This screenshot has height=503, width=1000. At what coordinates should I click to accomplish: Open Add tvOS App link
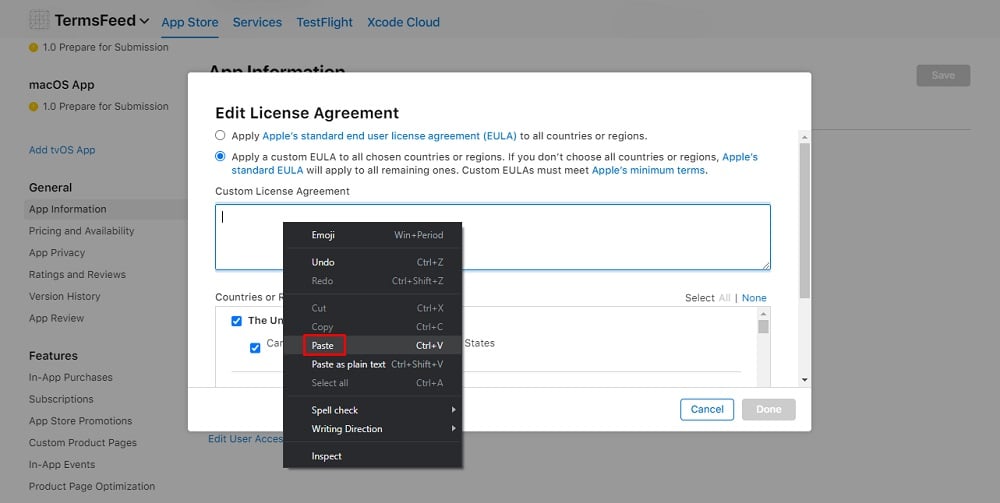[62, 150]
